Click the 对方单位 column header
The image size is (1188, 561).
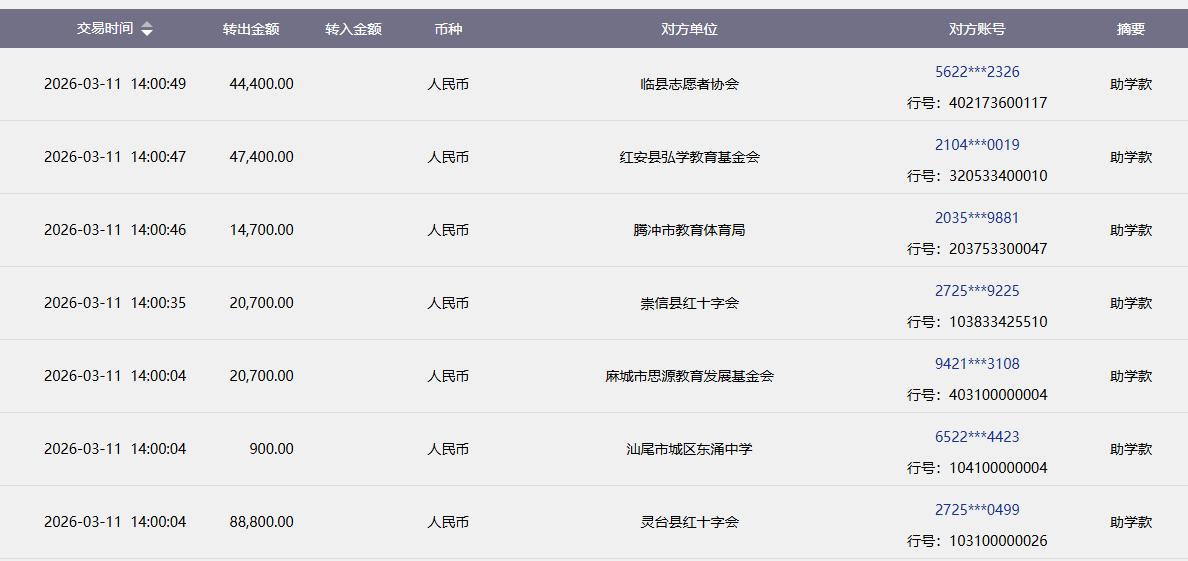[x=689, y=29]
